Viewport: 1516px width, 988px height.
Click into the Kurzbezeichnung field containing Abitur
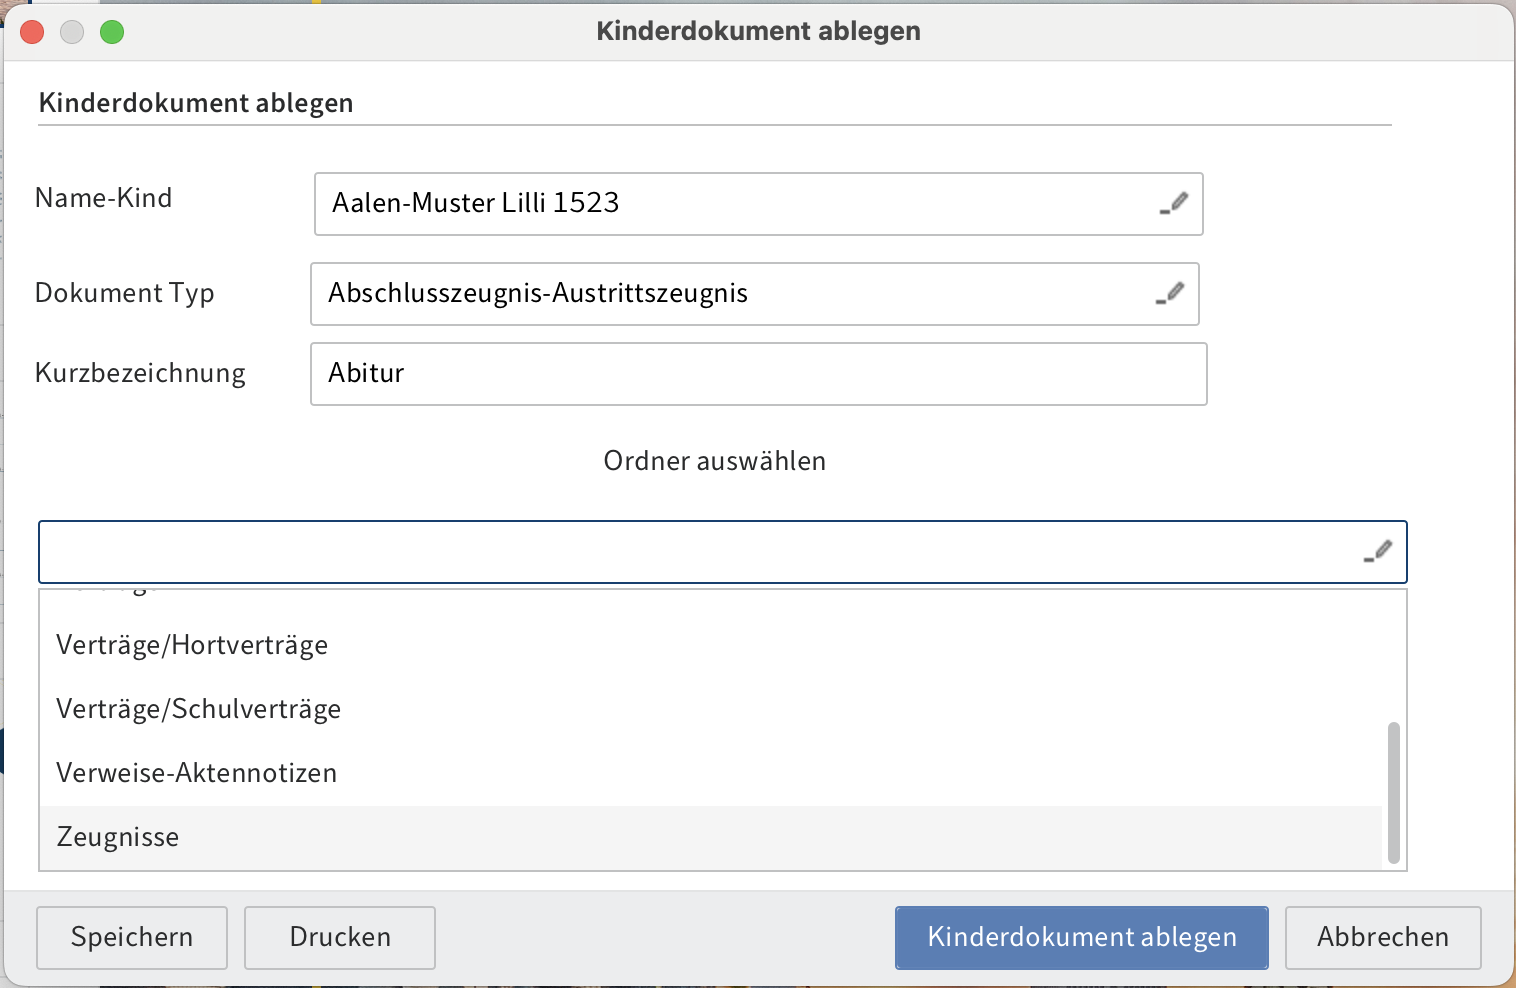[x=758, y=374]
